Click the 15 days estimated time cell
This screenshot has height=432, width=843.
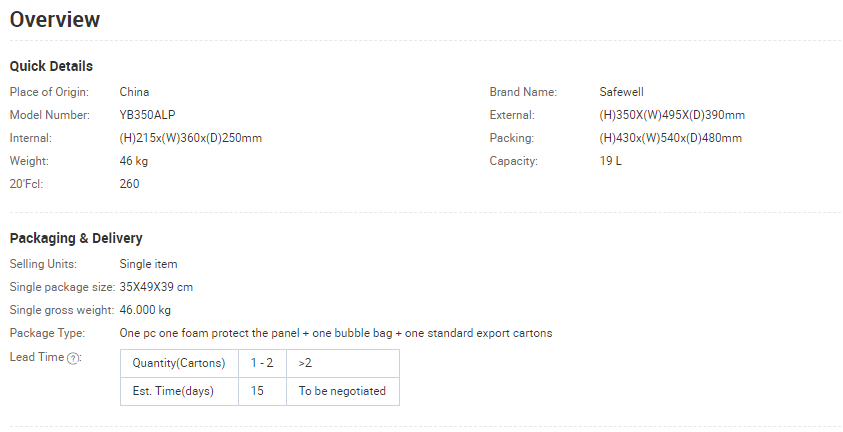[262, 391]
